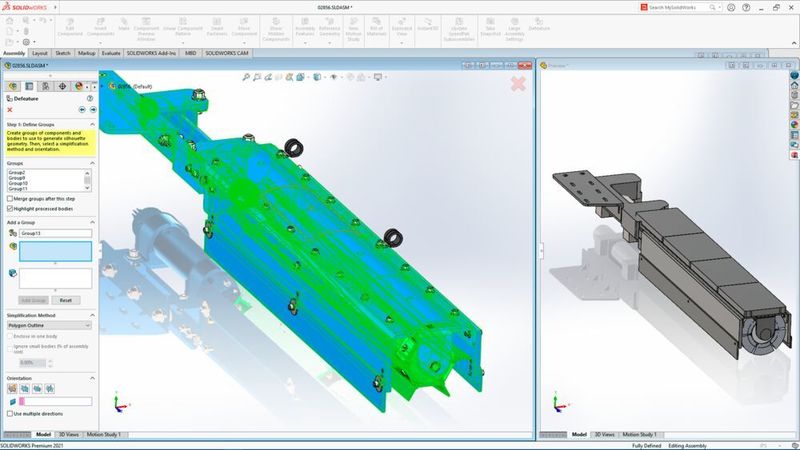Open the DimXpertManager crosshair tab

click(62, 86)
